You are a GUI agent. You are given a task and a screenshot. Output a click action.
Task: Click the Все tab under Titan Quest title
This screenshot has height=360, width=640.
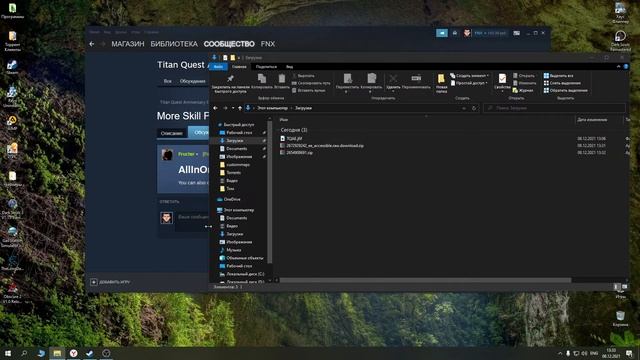point(167,81)
